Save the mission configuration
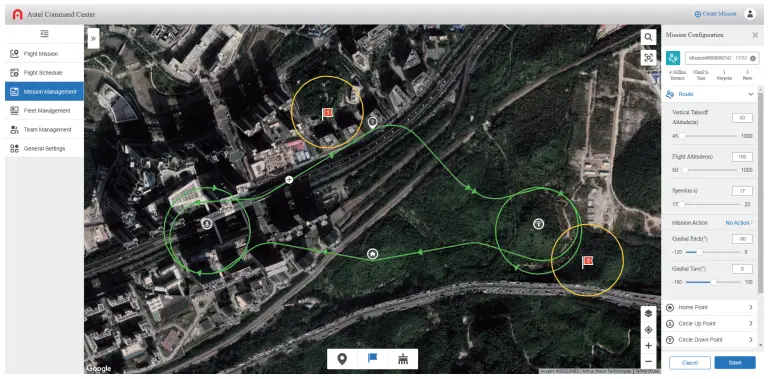This screenshot has height=379, width=768. [x=735, y=363]
